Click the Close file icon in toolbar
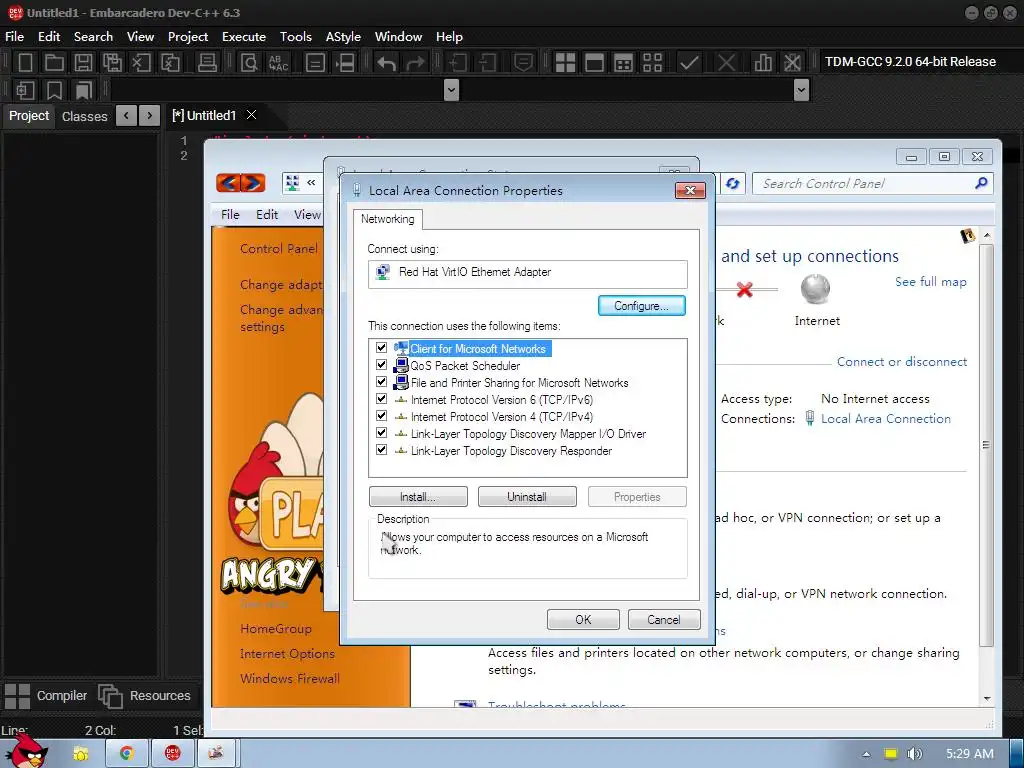This screenshot has height=768, width=1024. tap(141, 63)
